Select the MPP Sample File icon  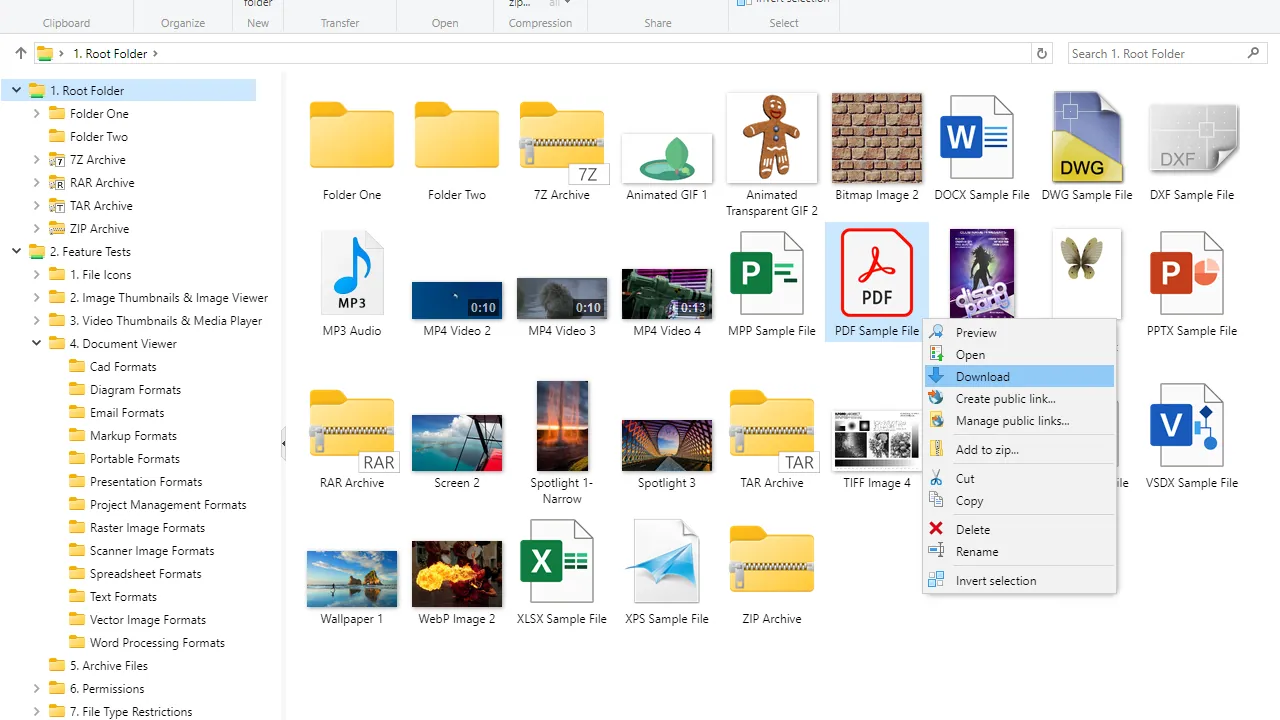pyautogui.click(x=767, y=274)
